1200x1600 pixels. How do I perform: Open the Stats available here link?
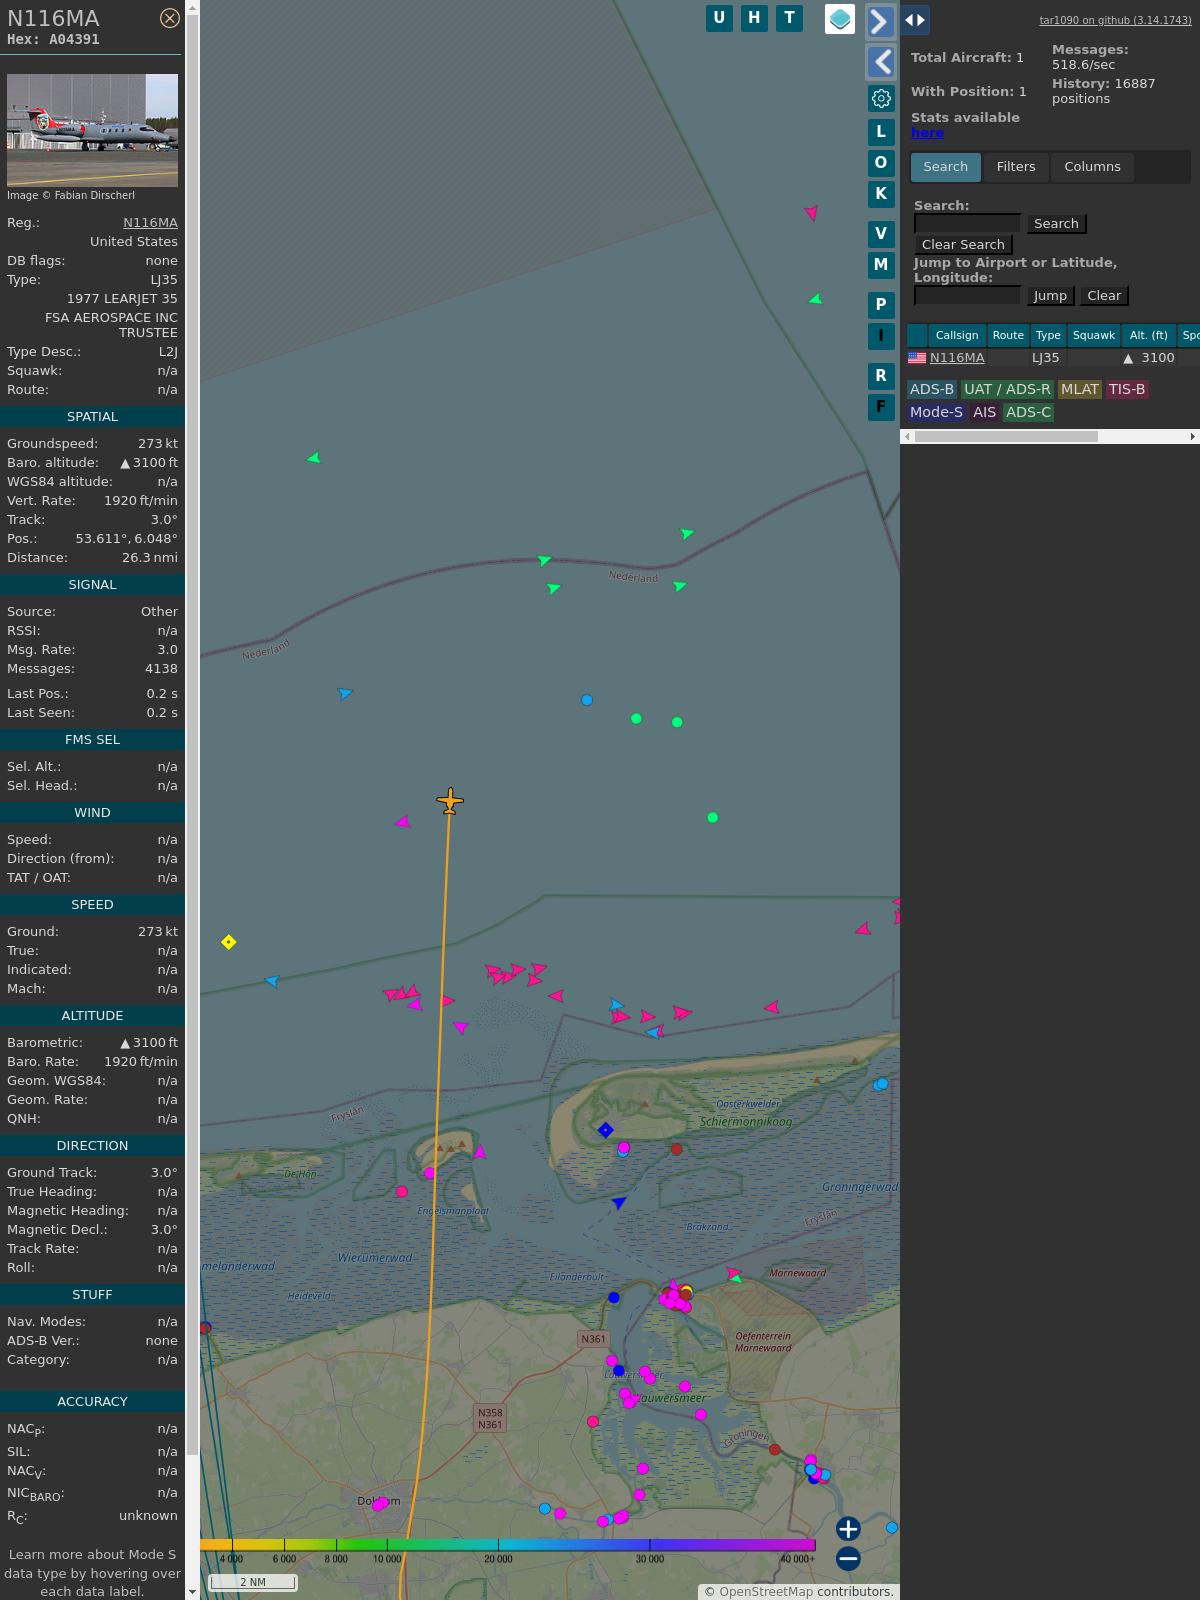927,133
